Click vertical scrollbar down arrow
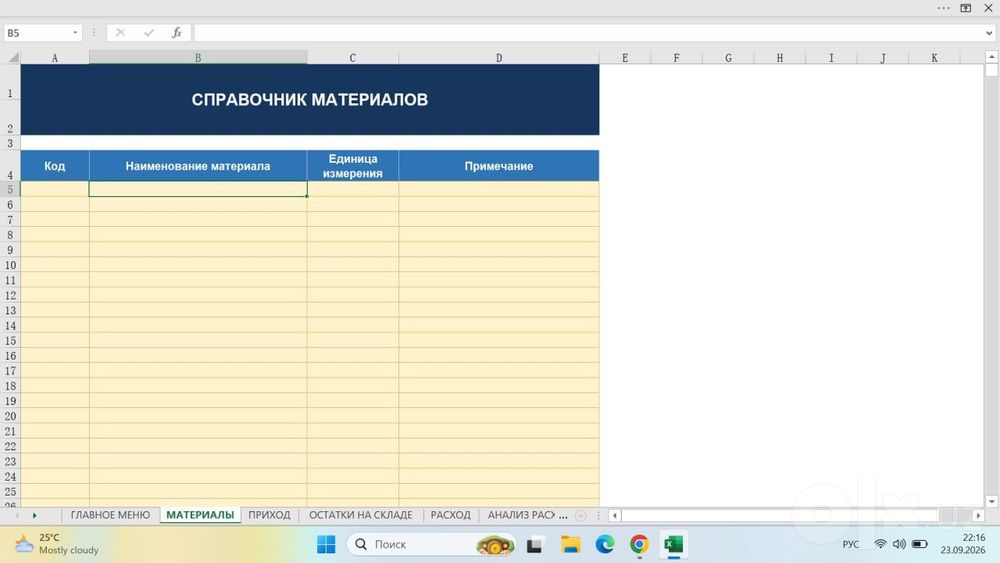Screen dimensions: 1000x563 pos(992,502)
